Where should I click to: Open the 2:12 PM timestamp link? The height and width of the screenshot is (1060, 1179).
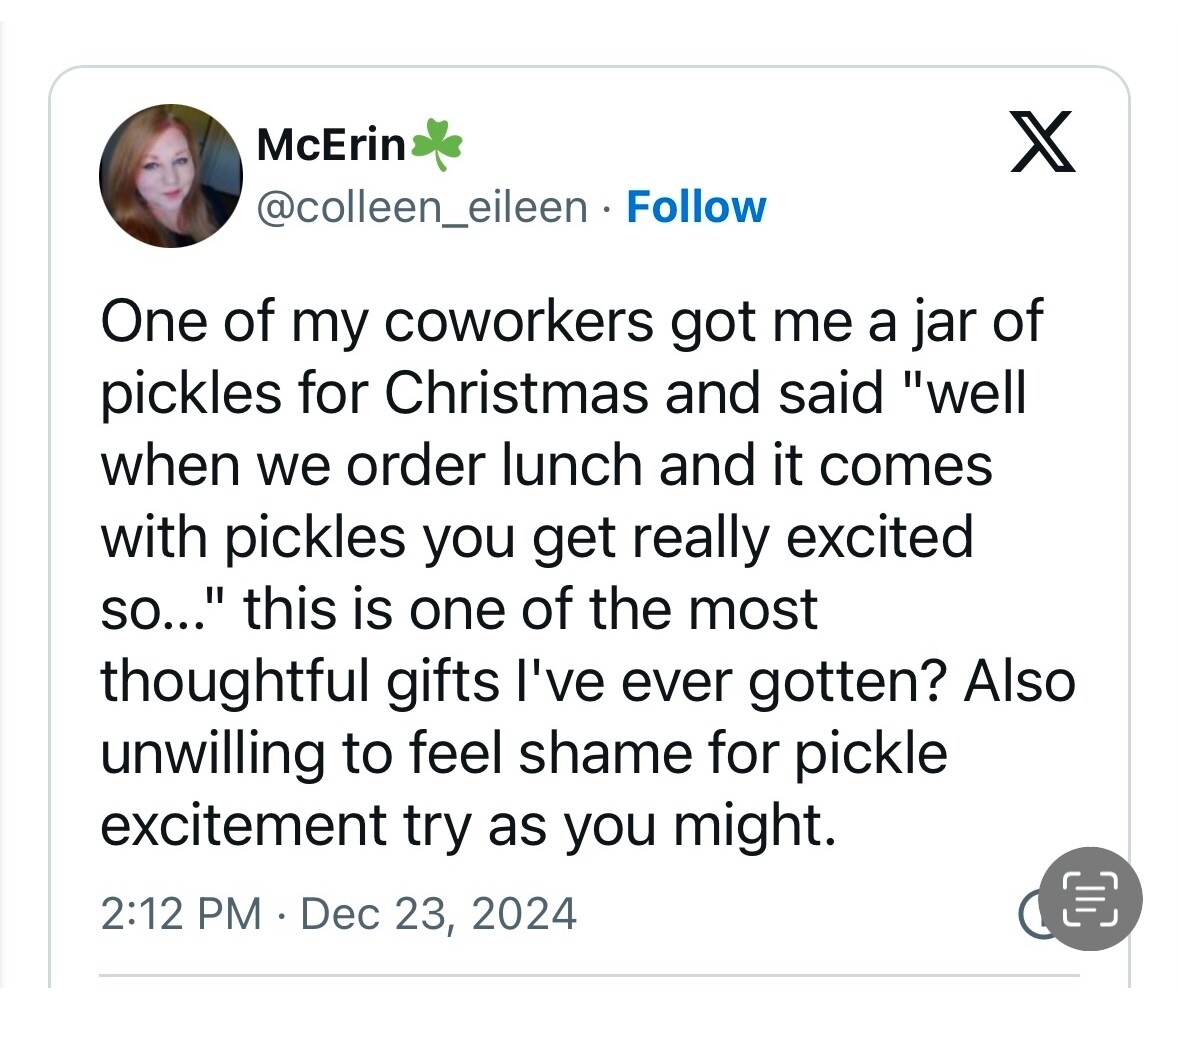click(181, 914)
